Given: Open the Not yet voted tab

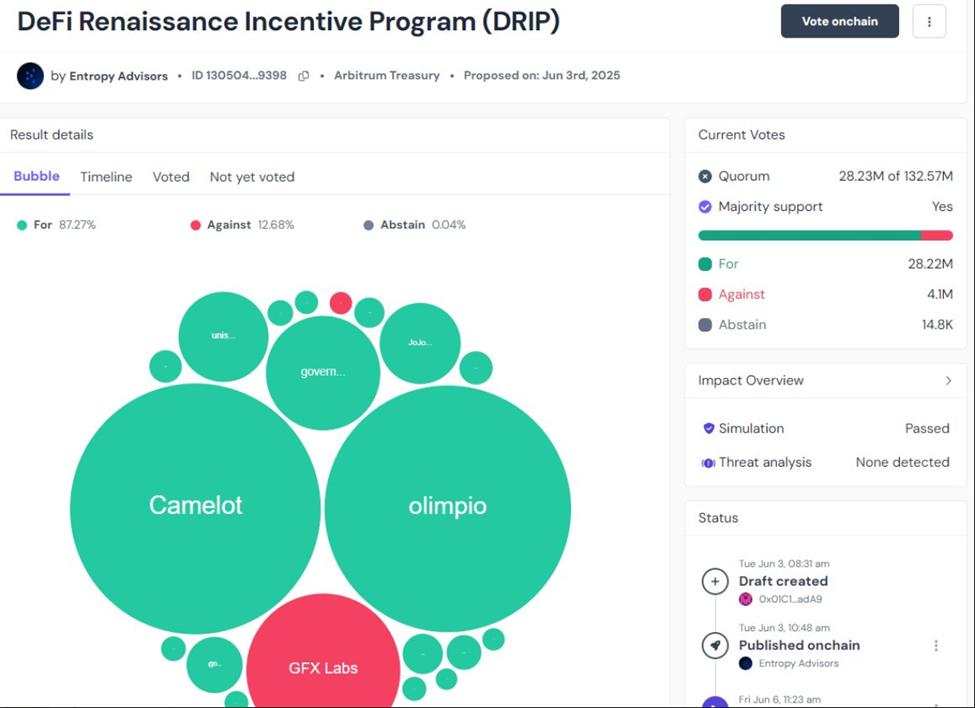Looking at the screenshot, I should (251, 177).
